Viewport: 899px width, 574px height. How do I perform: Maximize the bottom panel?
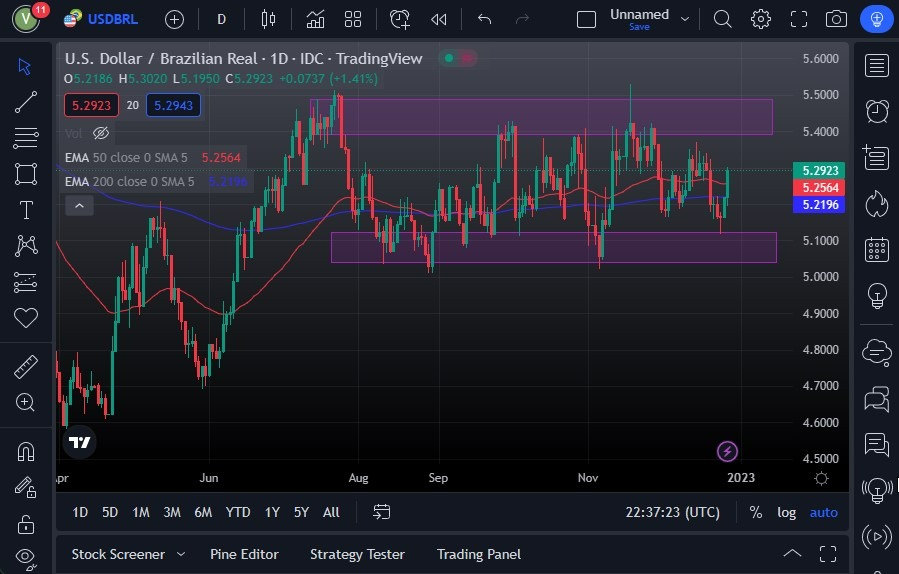[828, 554]
